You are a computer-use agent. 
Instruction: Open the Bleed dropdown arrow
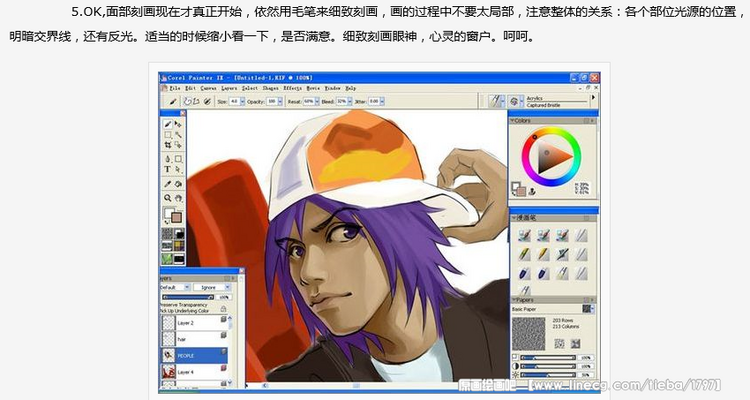click(x=350, y=101)
